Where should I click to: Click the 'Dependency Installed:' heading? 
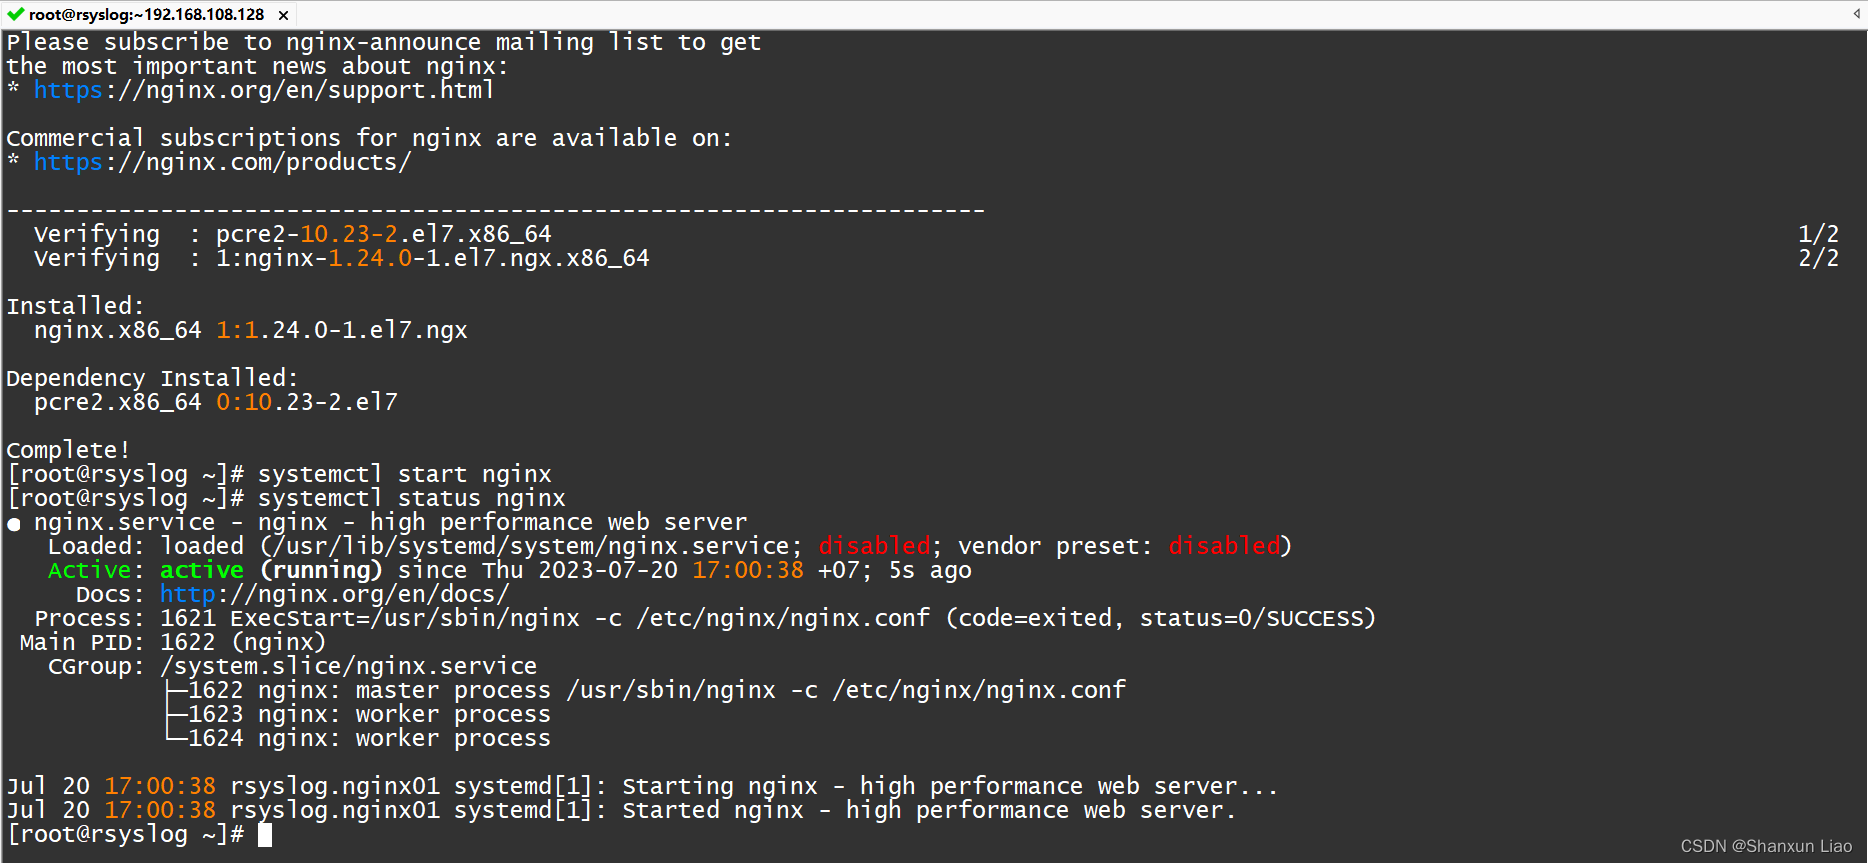click(152, 378)
